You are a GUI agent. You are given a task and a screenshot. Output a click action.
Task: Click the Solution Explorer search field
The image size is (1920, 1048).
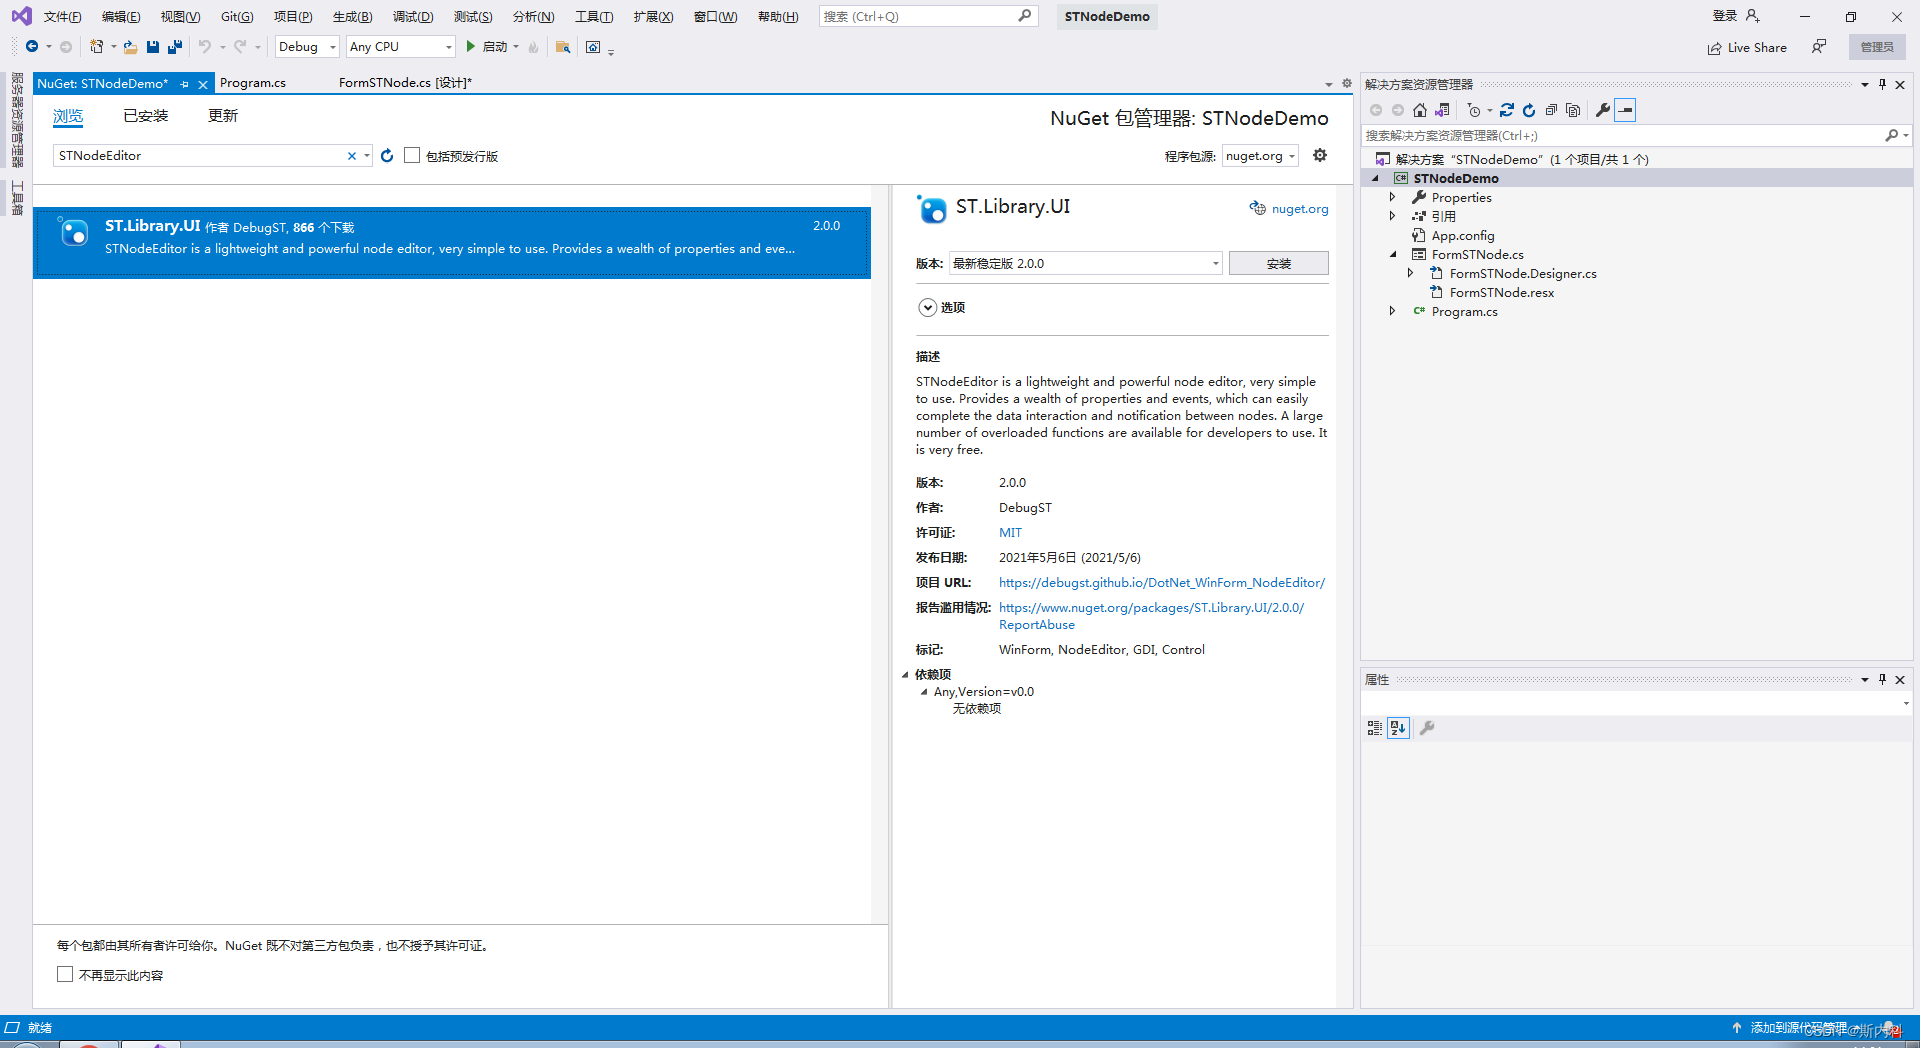[1636, 135]
